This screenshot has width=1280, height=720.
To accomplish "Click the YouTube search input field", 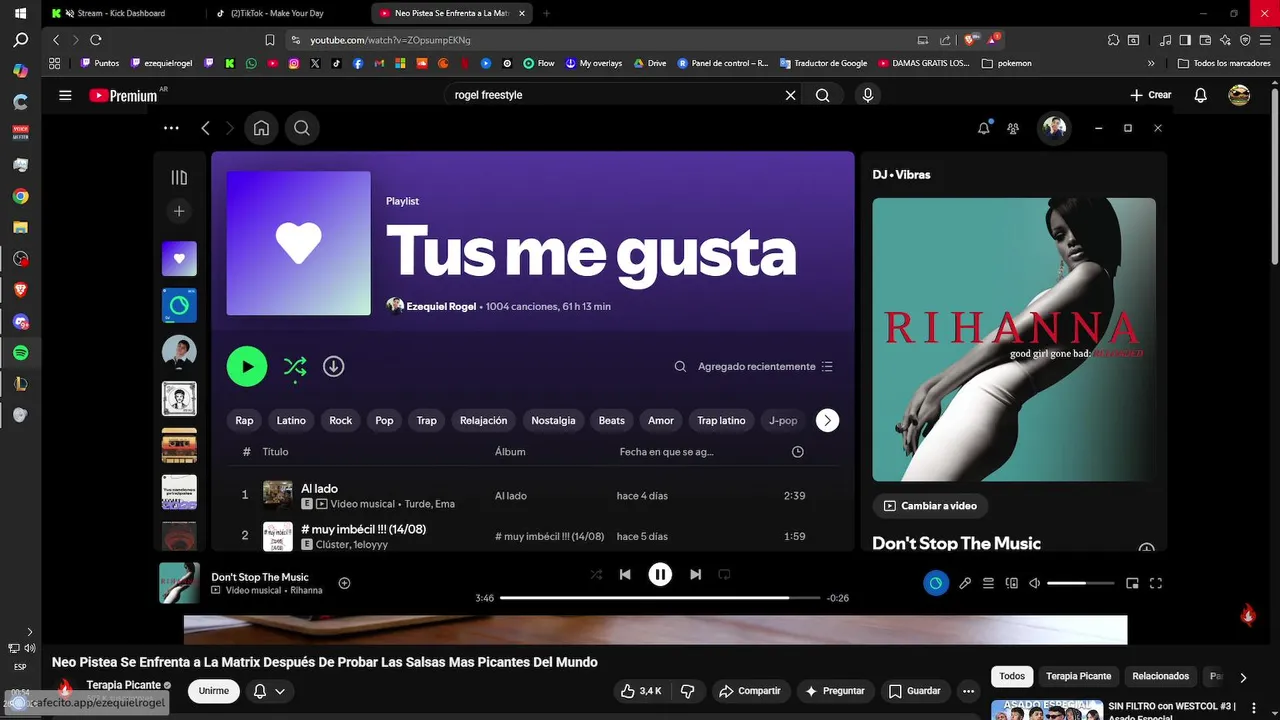I will 615,95.
